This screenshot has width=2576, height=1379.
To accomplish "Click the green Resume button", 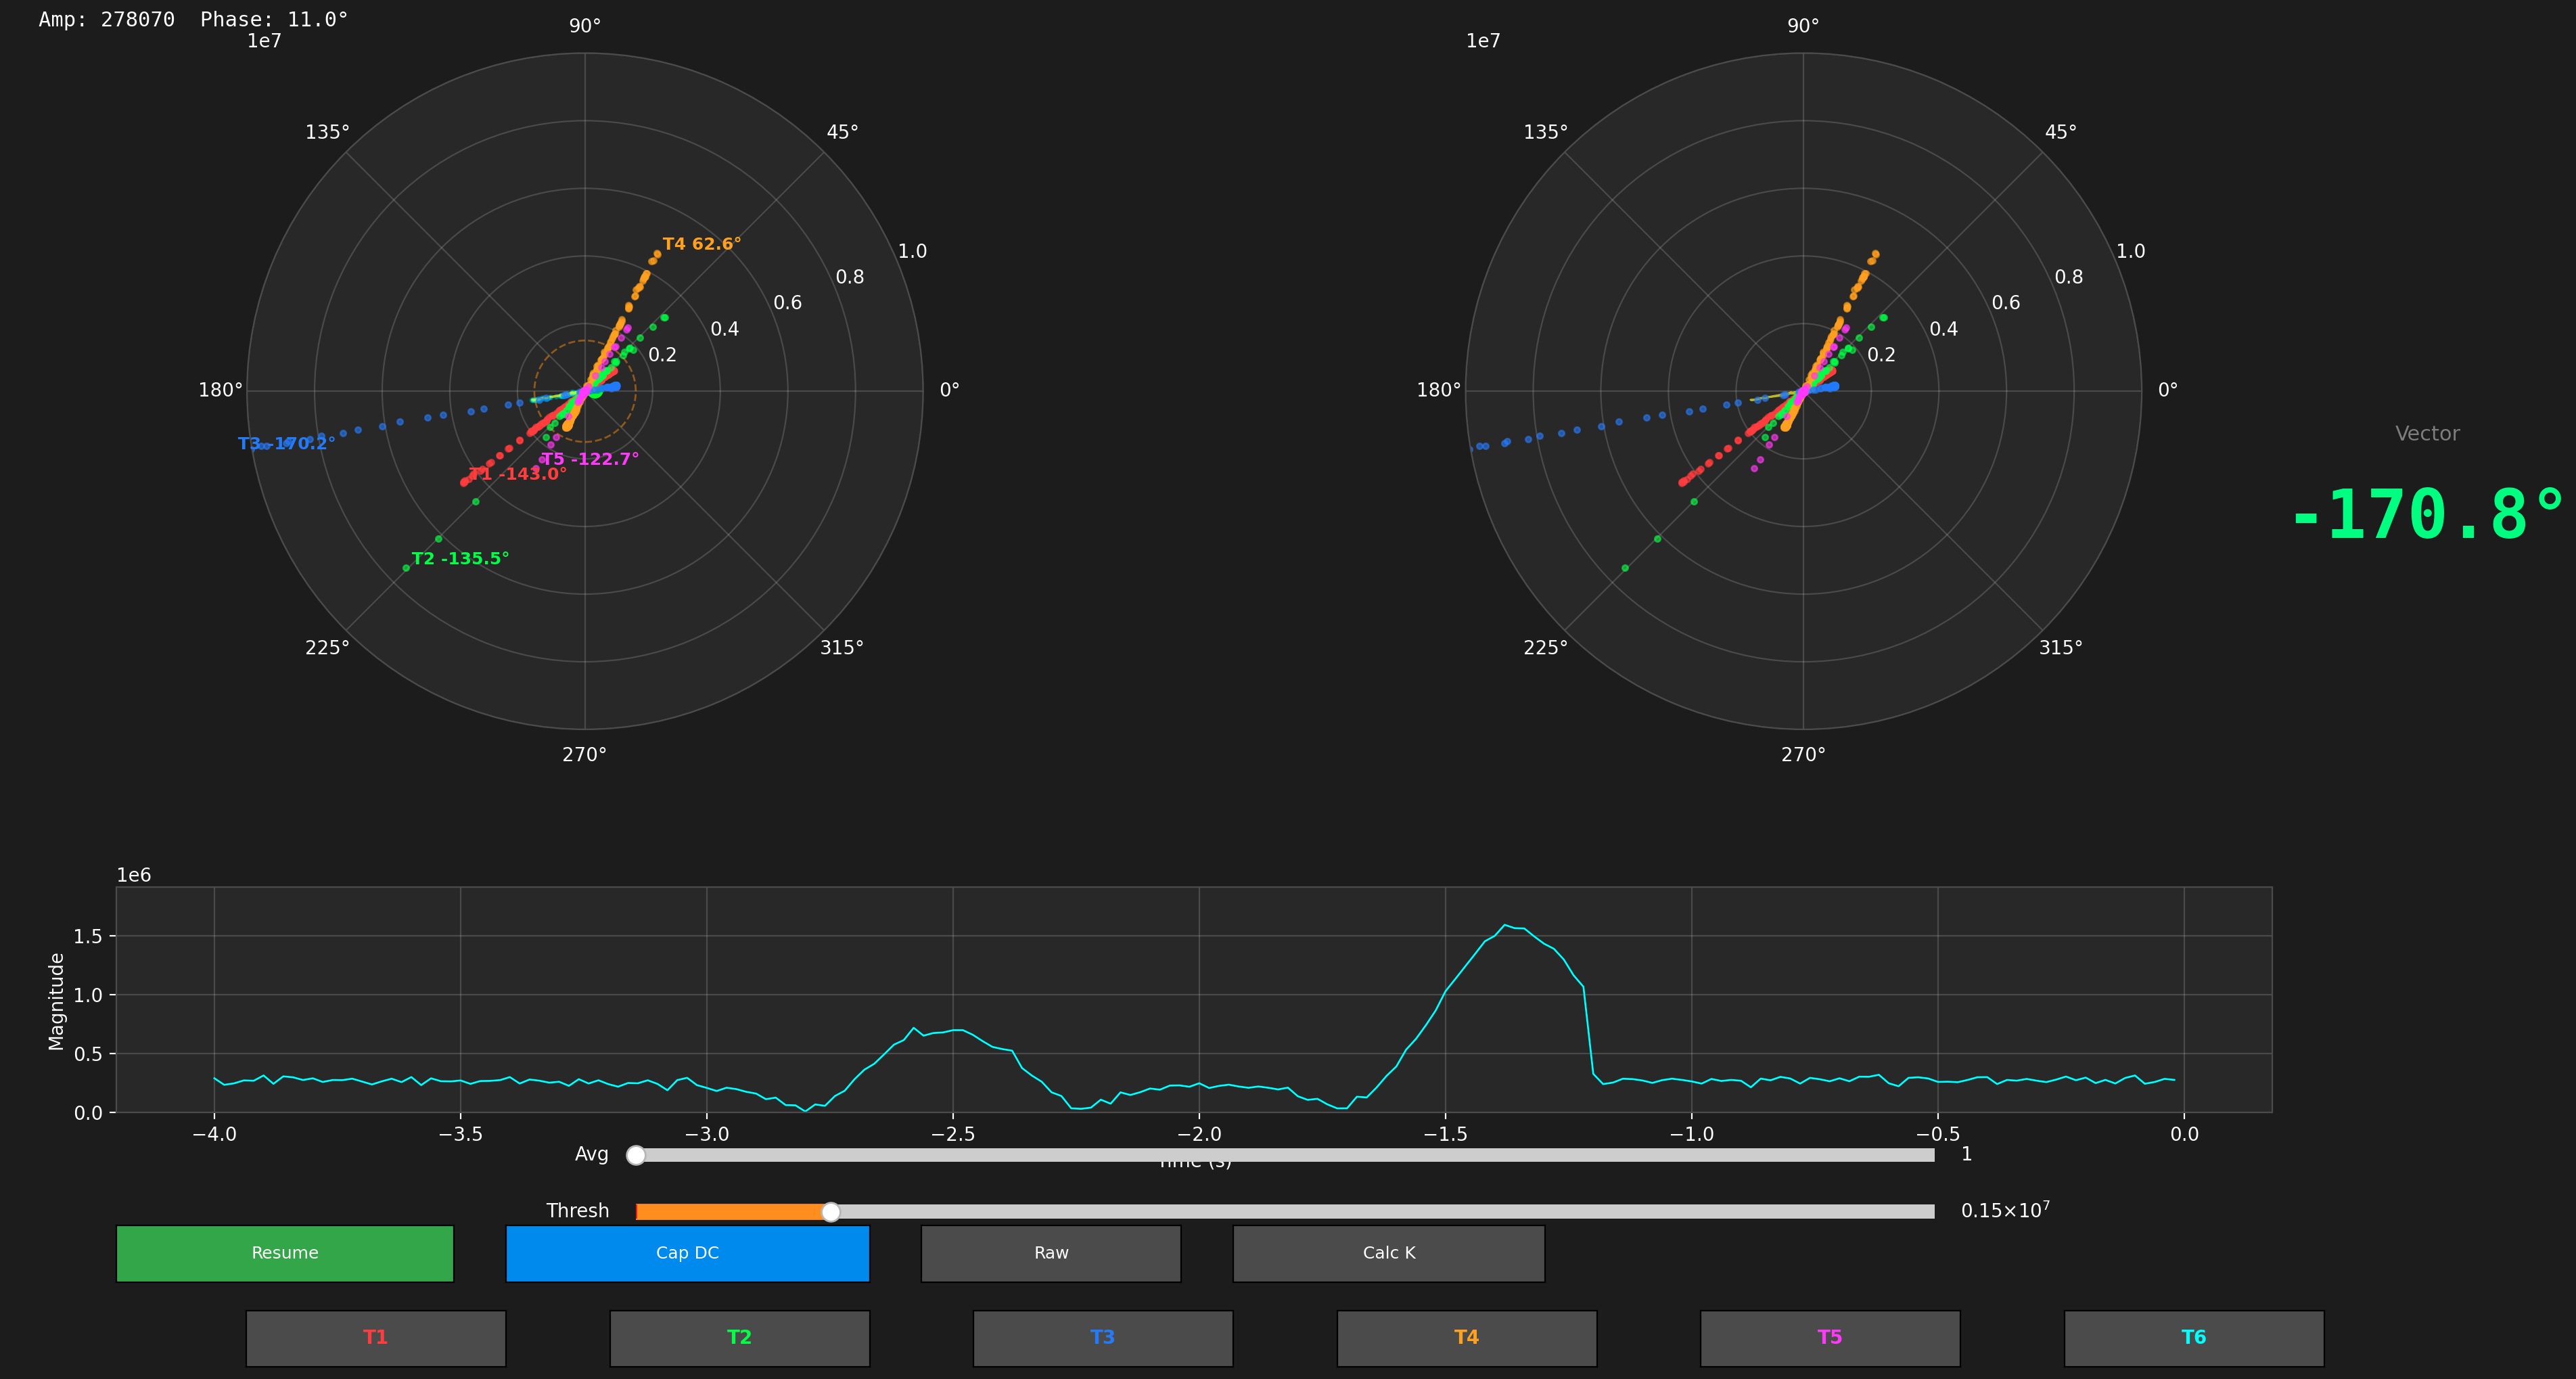I will [x=284, y=1253].
